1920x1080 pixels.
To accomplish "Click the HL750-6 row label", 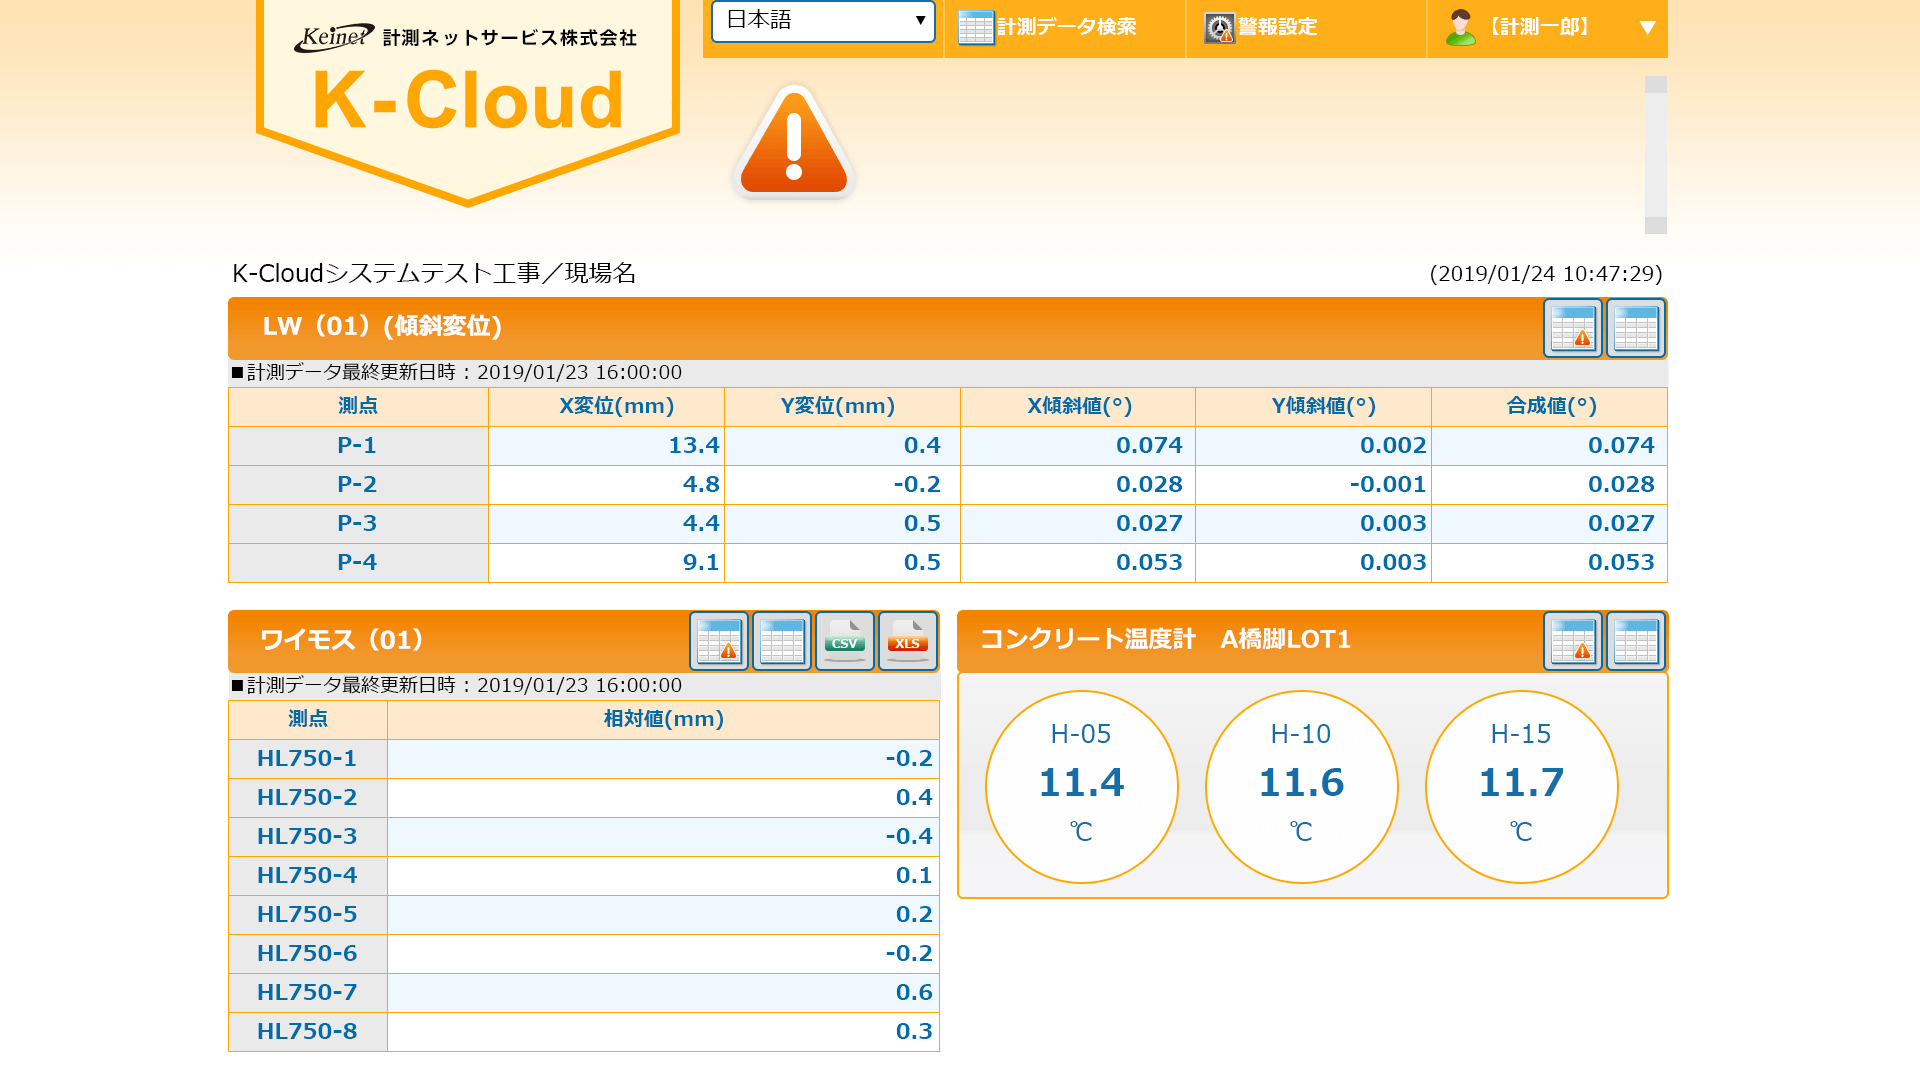I will click(307, 954).
